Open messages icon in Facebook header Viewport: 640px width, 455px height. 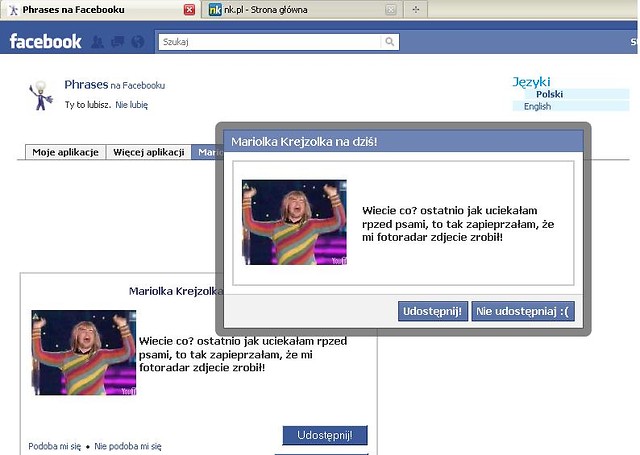(x=118, y=42)
